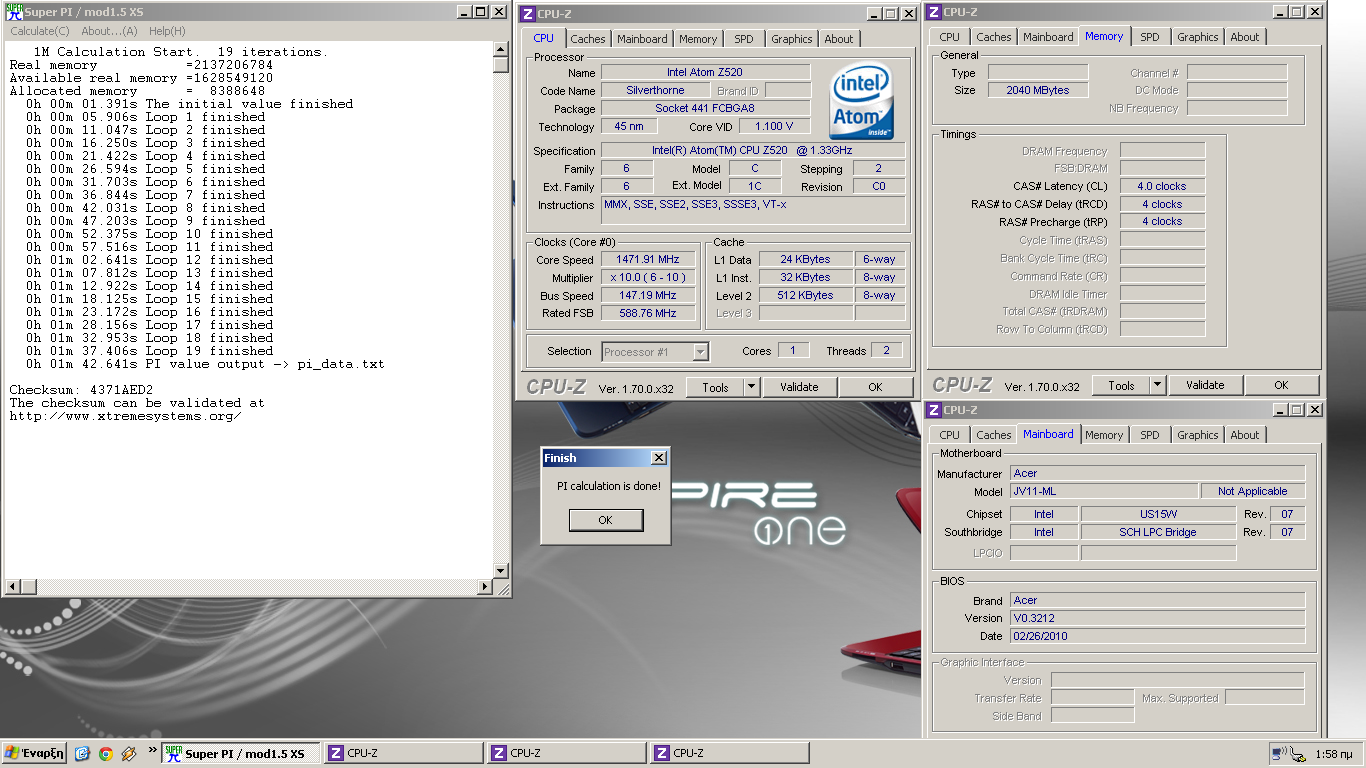Image resolution: width=1366 pixels, height=768 pixels.
Task: Click the third quick launch icon next to Chrome
Action: tap(128, 753)
